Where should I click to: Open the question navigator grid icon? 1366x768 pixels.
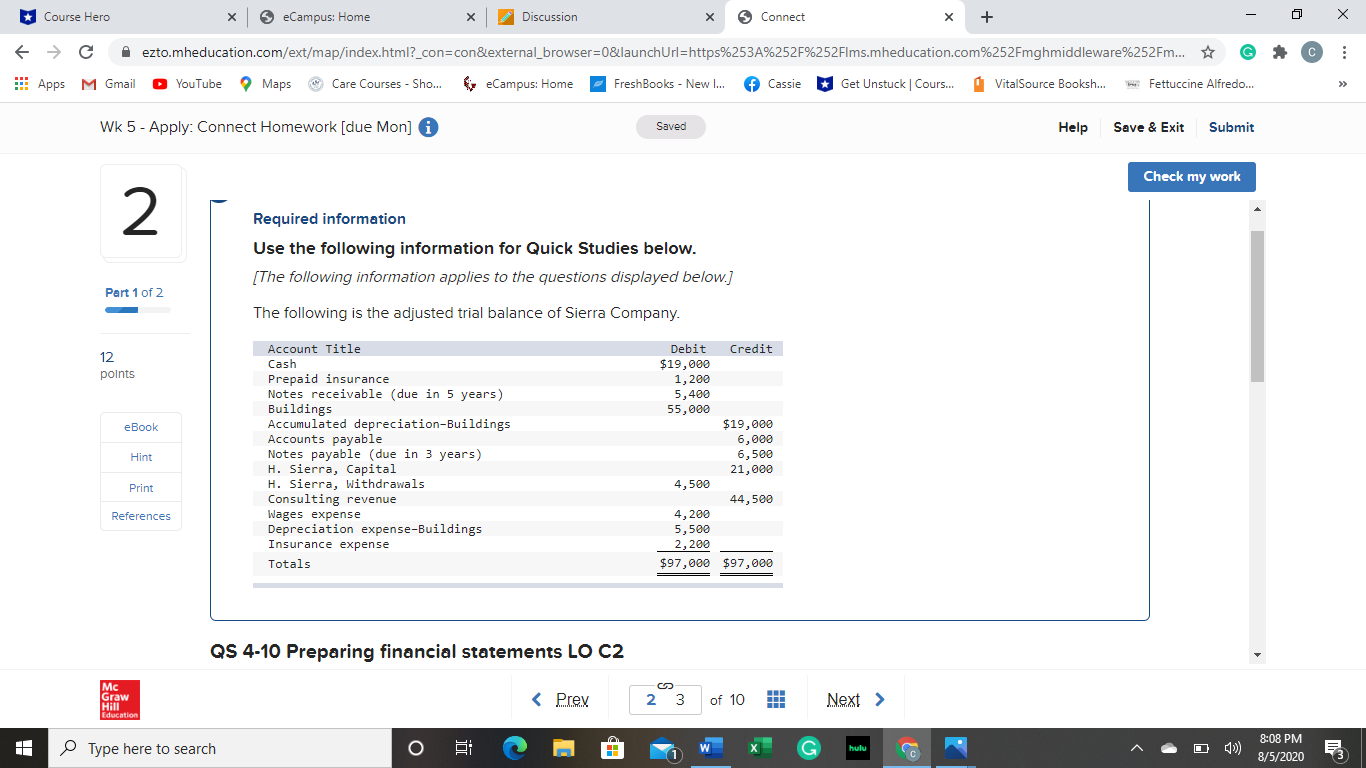click(x=776, y=699)
